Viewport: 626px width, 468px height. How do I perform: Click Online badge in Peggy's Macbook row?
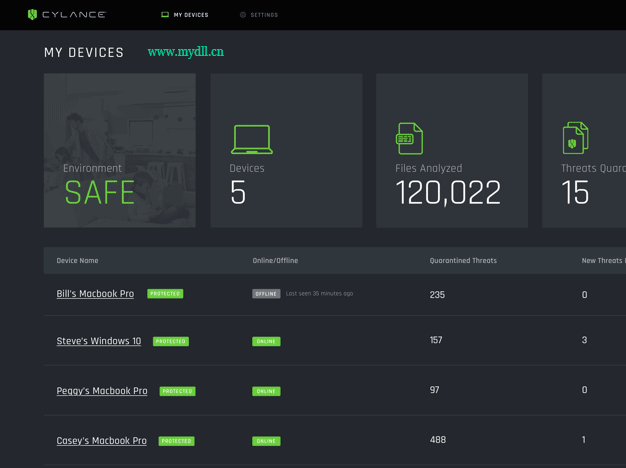(x=266, y=391)
